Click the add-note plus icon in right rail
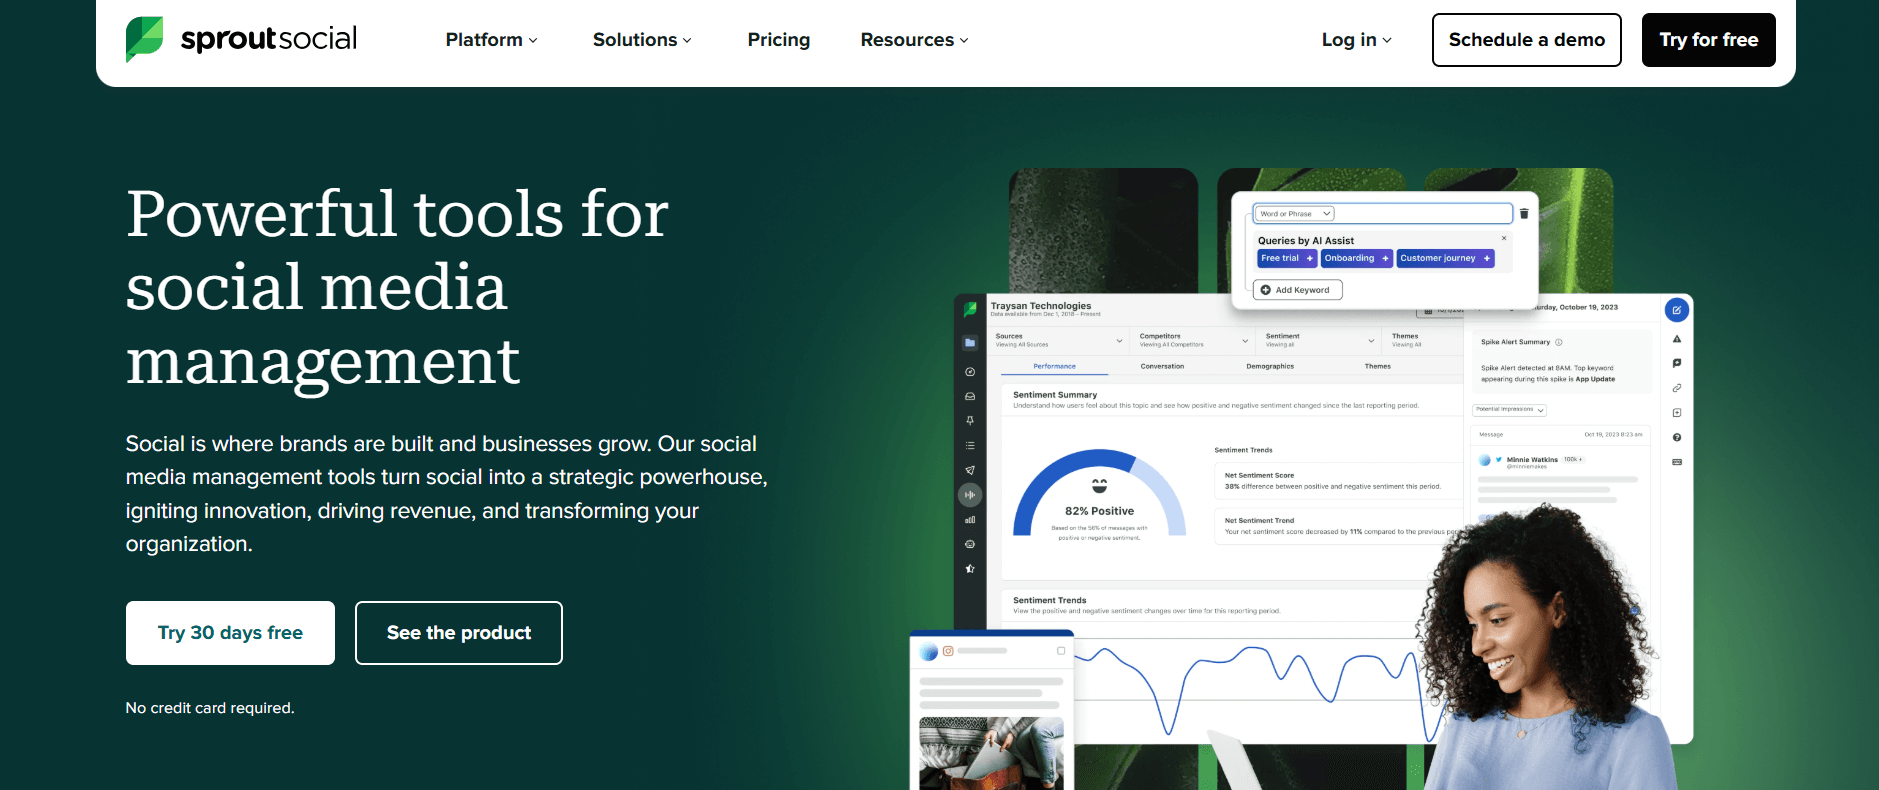This screenshot has height=790, width=1879. point(1677,413)
